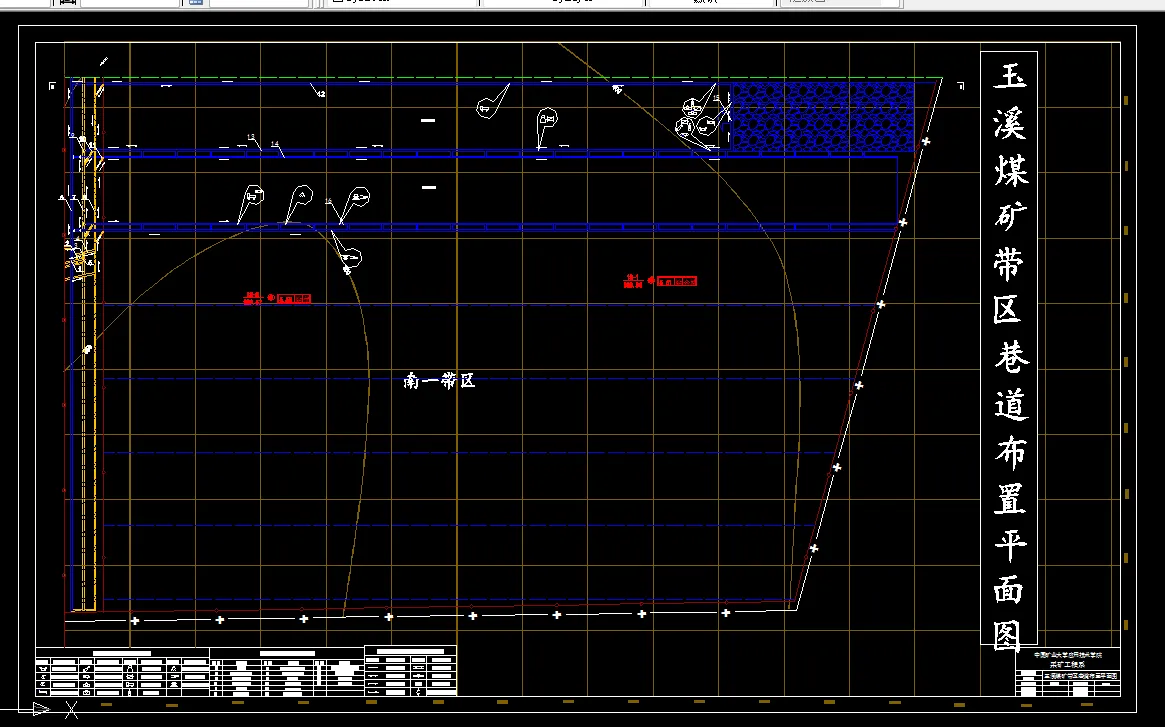Screen dimensions: 1165x727
Task: Select the blue hatched goaf area
Action: (x=822, y=117)
